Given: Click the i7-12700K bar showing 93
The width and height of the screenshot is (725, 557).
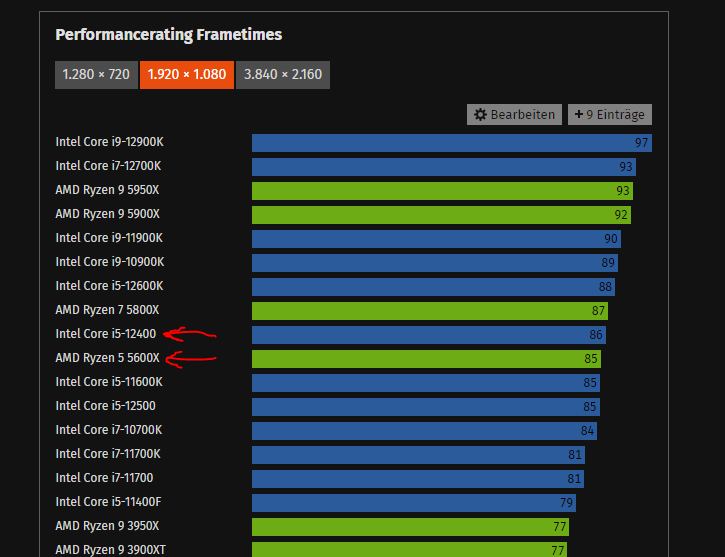Looking at the screenshot, I should (x=444, y=167).
